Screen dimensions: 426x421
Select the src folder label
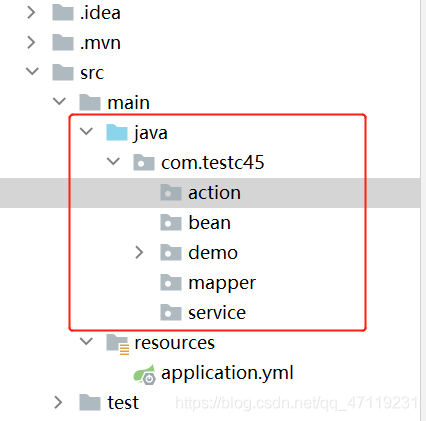tap(92, 73)
